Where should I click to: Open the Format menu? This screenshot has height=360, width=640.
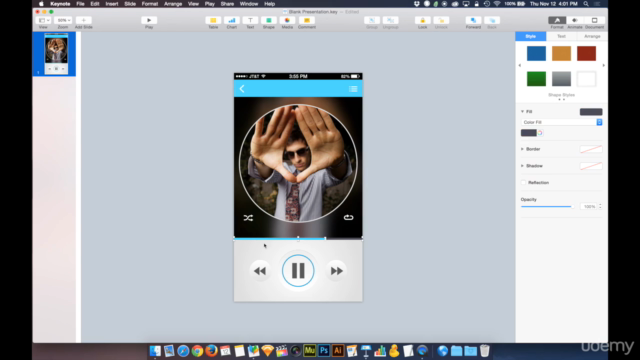tap(150, 4)
